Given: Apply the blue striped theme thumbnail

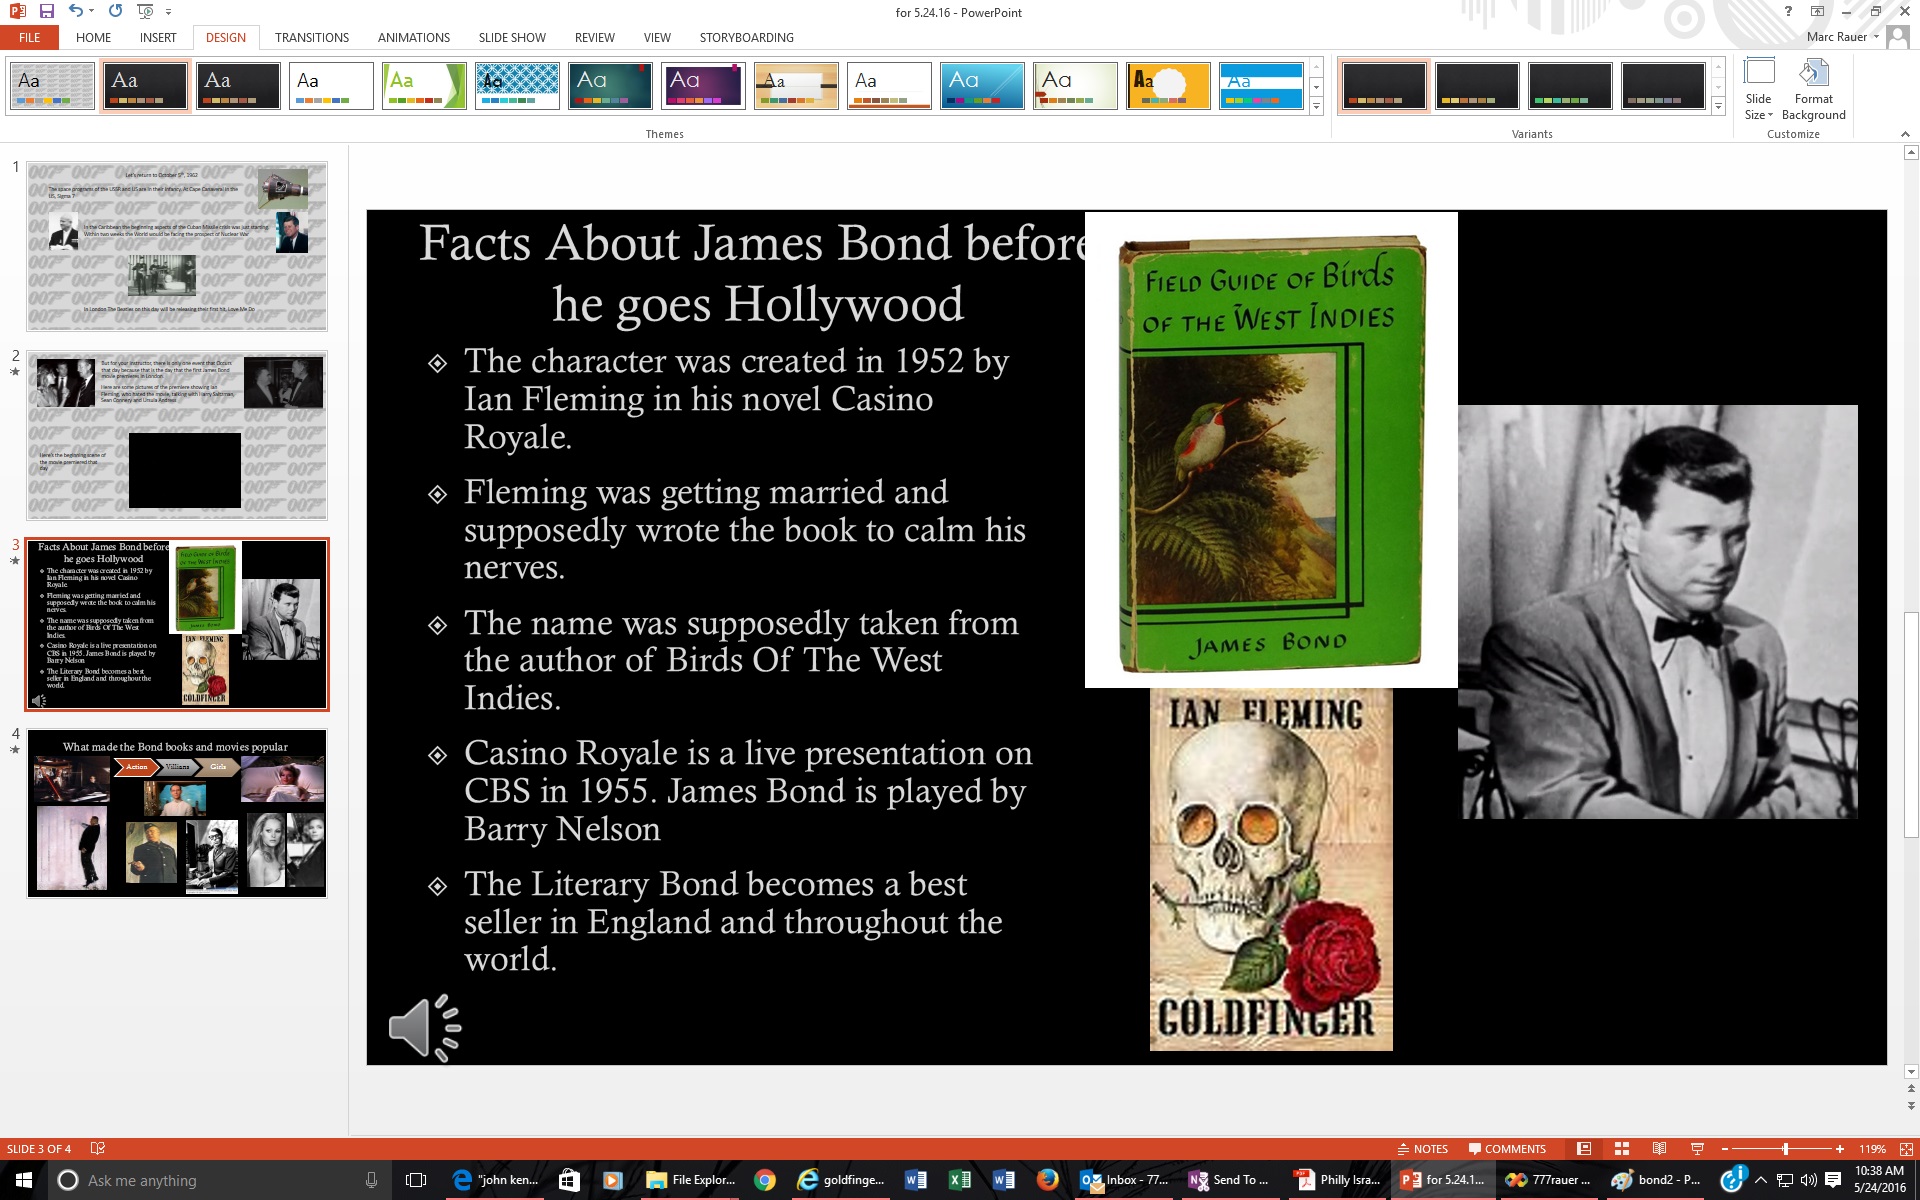Looking at the screenshot, I should 1261,86.
